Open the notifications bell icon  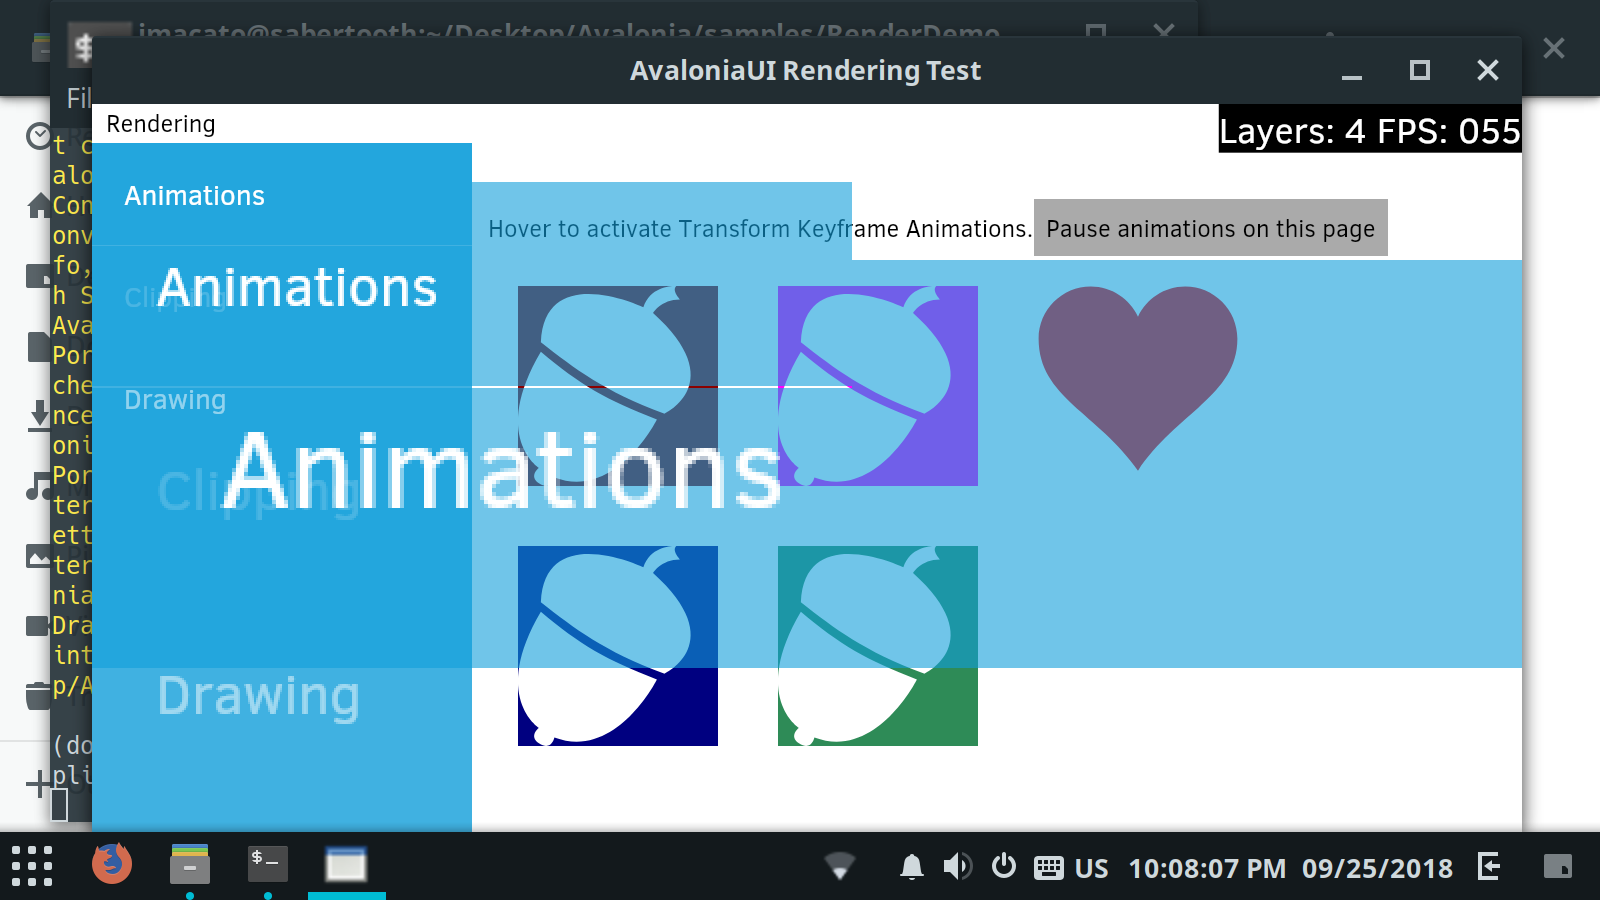tap(911, 867)
